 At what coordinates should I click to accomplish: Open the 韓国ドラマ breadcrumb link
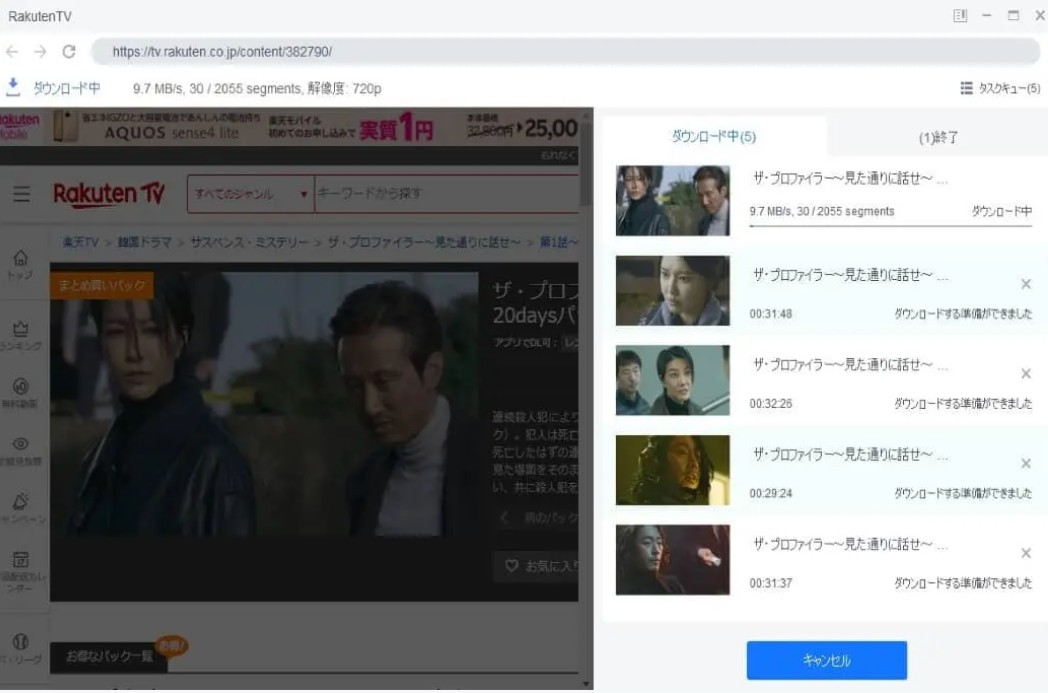pos(144,242)
